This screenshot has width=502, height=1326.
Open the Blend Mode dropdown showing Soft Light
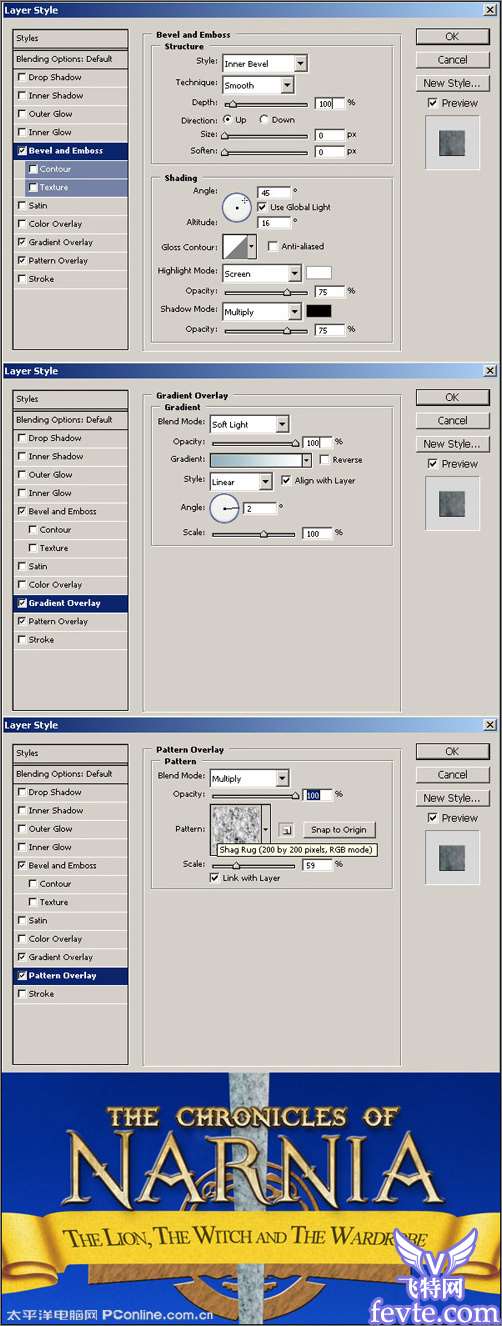click(x=249, y=424)
